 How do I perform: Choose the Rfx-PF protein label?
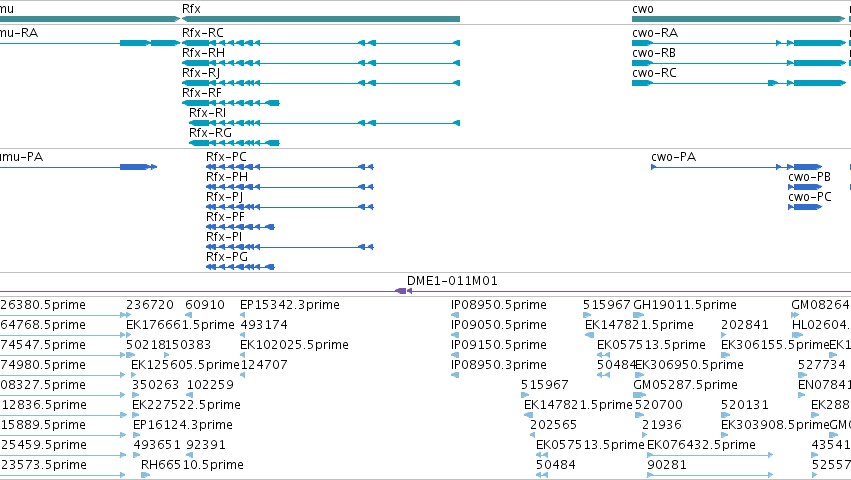click(x=225, y=217)
